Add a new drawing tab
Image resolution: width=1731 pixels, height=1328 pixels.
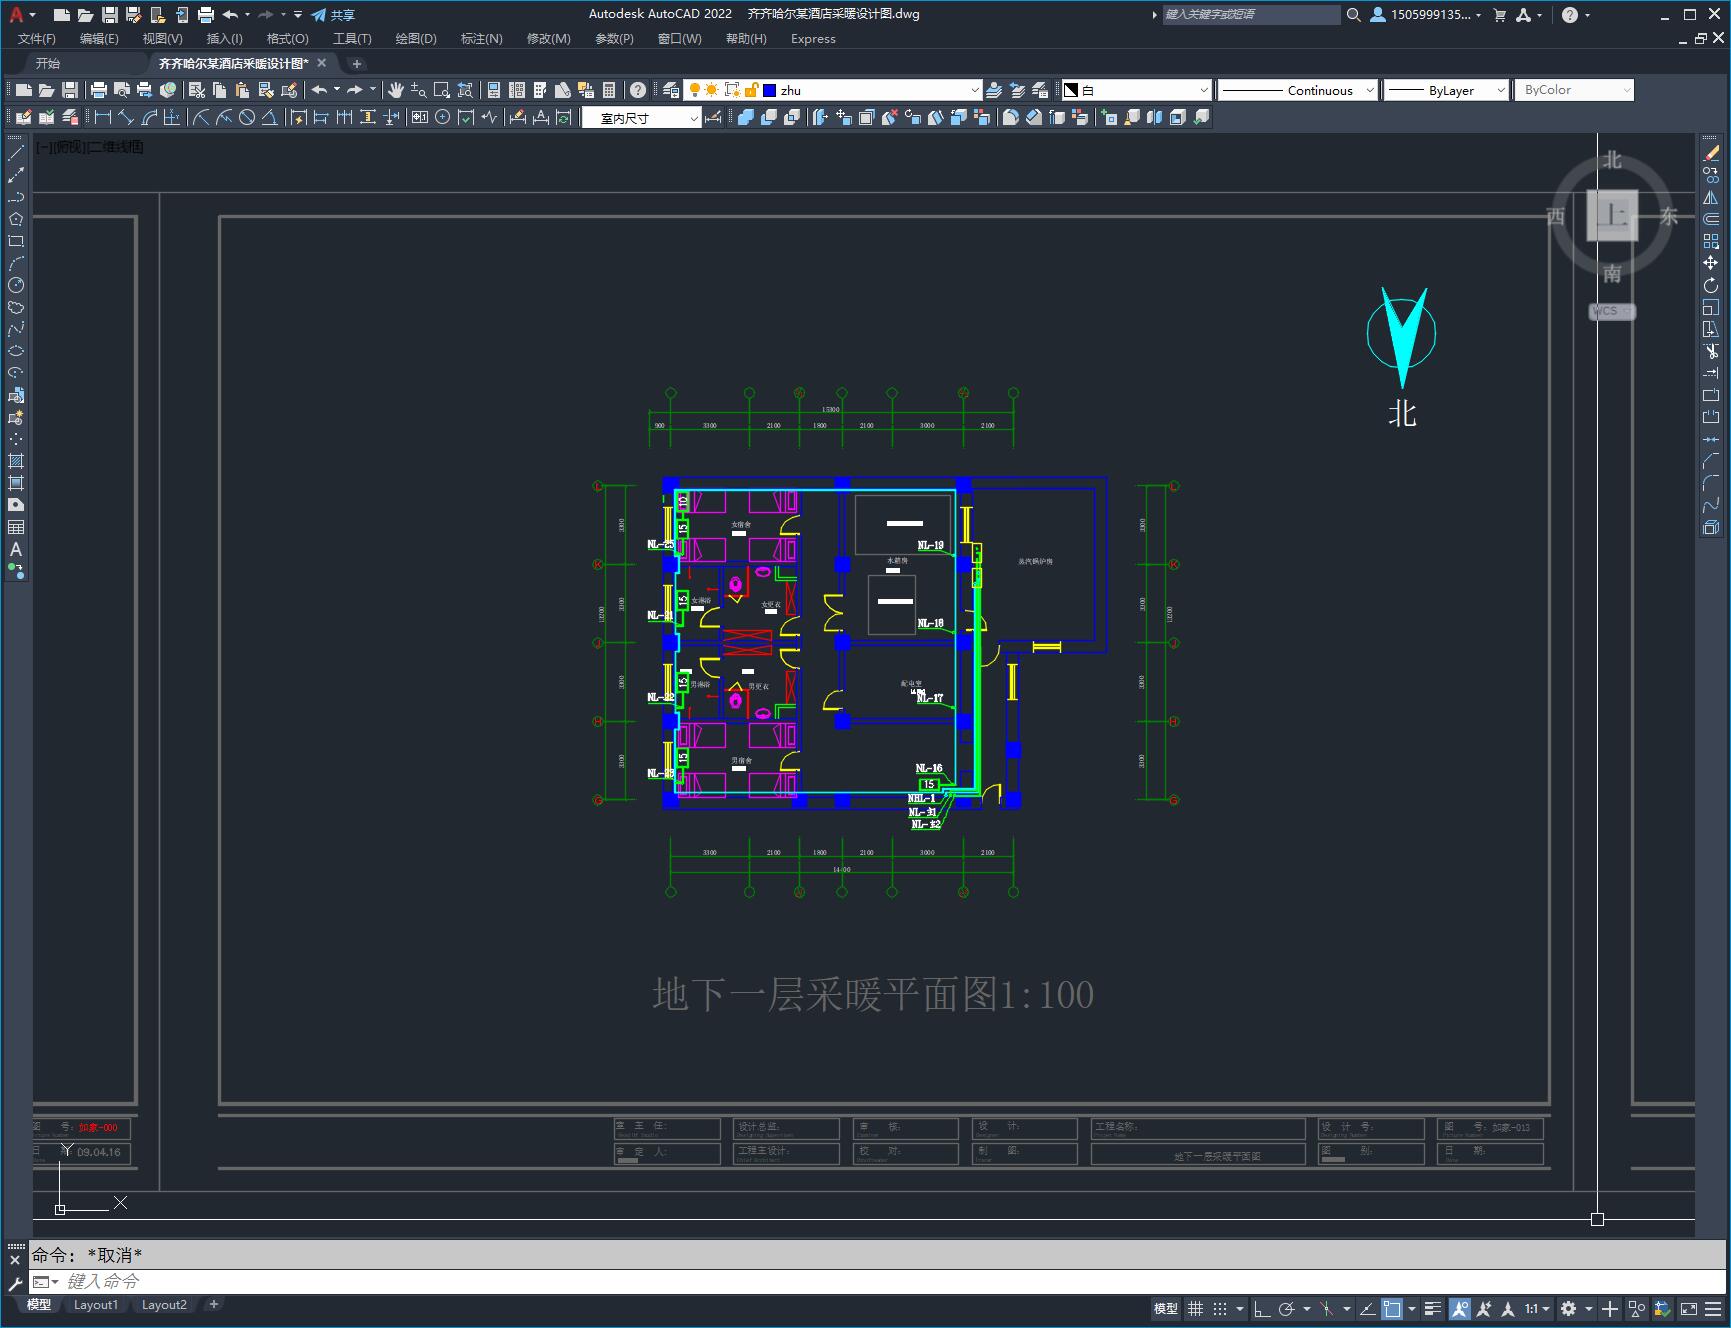click(x=357, y=63)
